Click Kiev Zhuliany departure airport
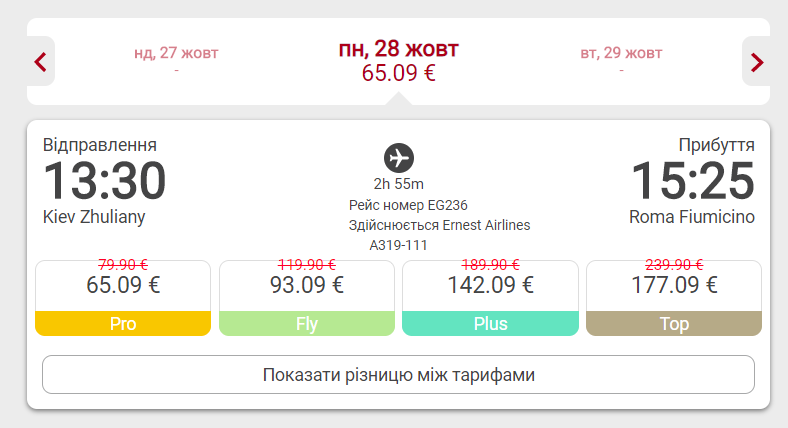 94,217
